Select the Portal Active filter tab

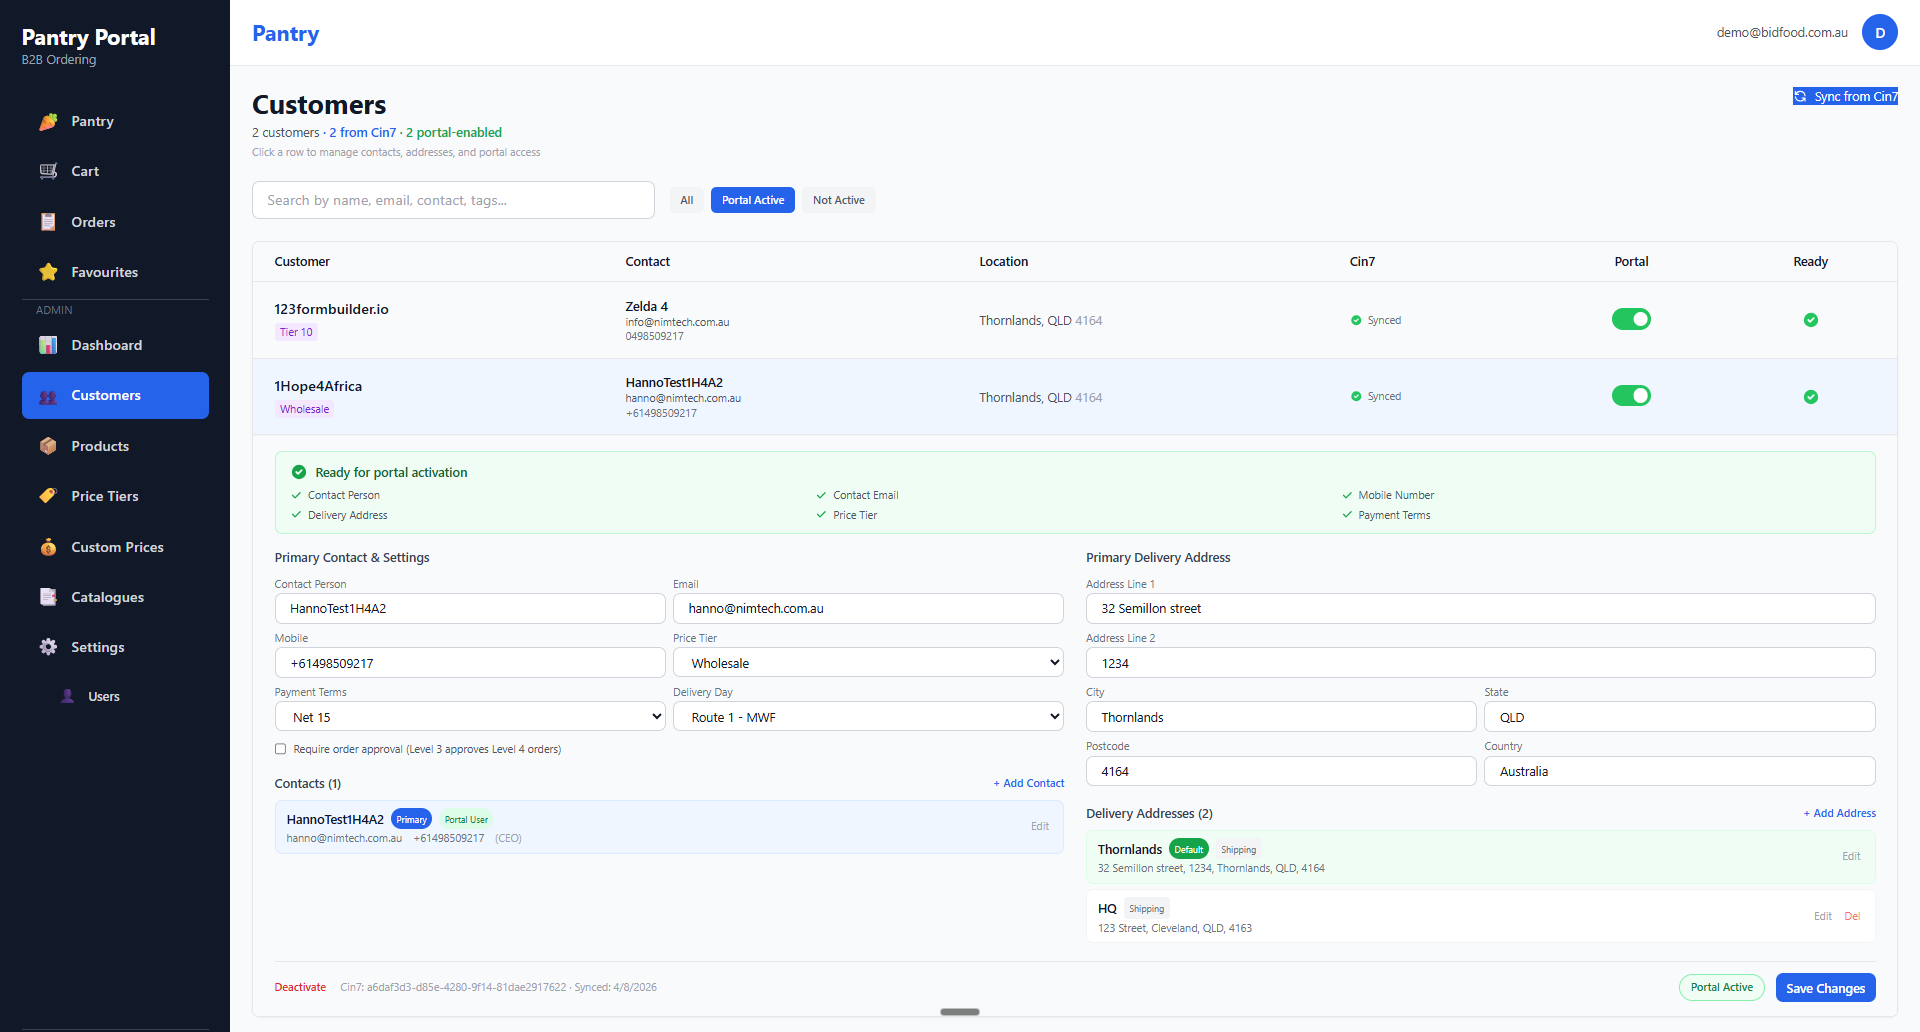[753, 200]
